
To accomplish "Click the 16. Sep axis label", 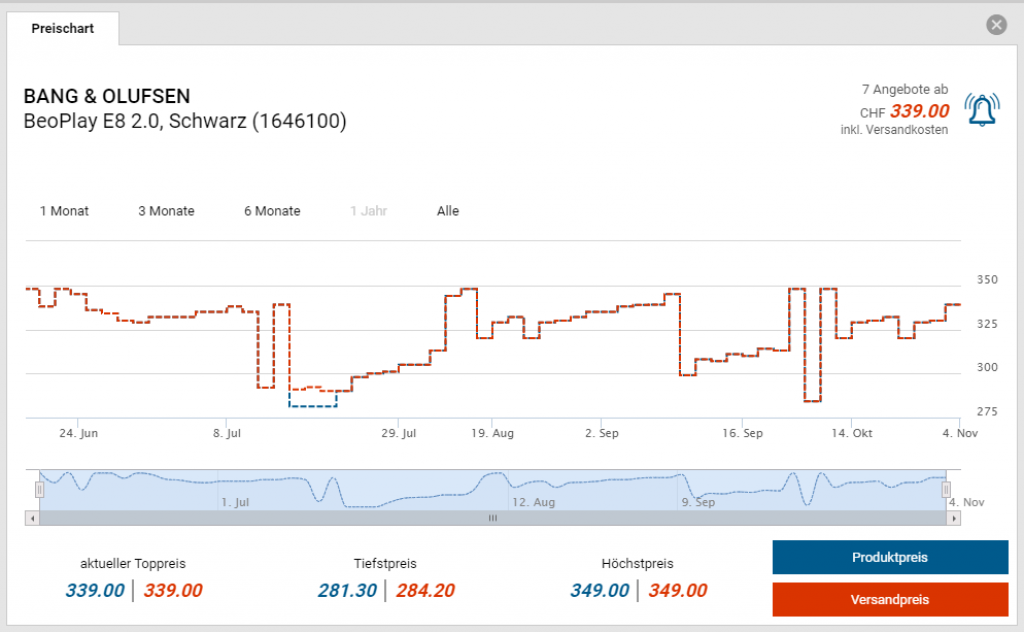I will click(x=742, y=433).
